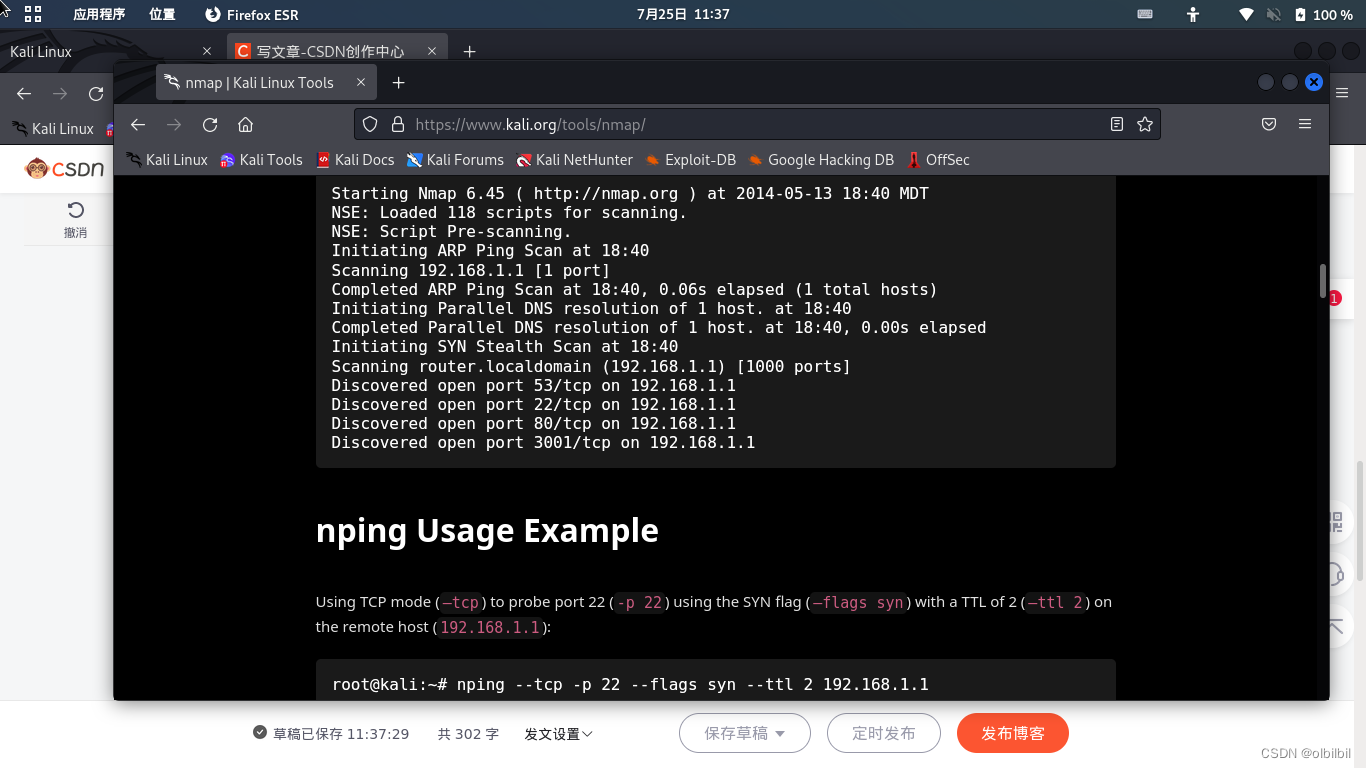Reload the nmap Kali Tools page
This screenshot has width=1366, height=768.
210,124
